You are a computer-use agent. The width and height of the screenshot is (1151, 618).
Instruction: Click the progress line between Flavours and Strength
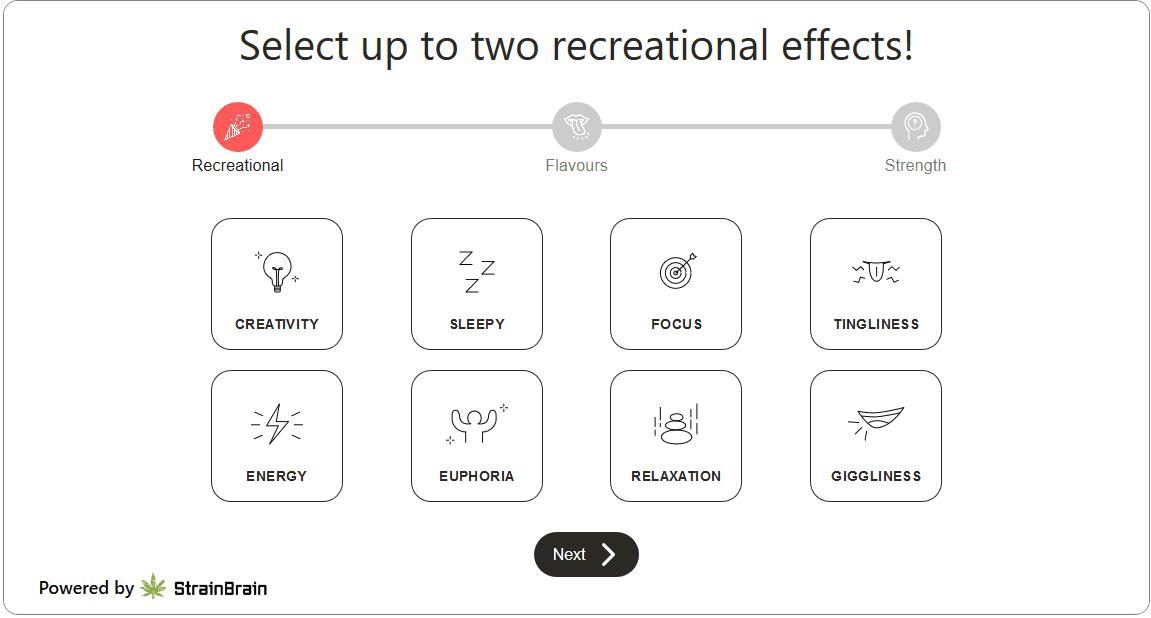(x=746, y=127)
